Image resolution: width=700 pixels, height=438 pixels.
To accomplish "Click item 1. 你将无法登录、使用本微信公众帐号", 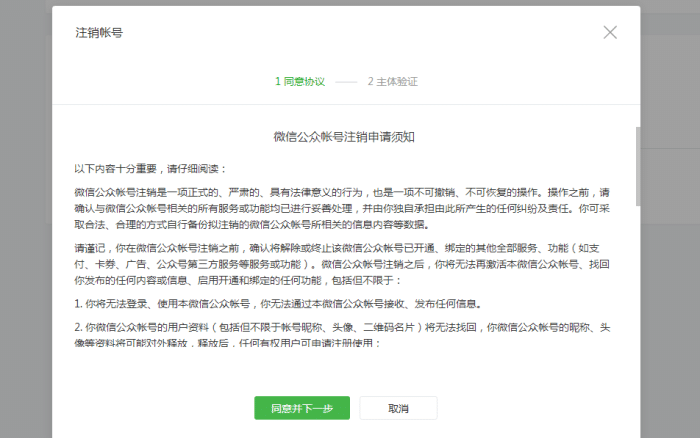I will click(x=278, y=304).
